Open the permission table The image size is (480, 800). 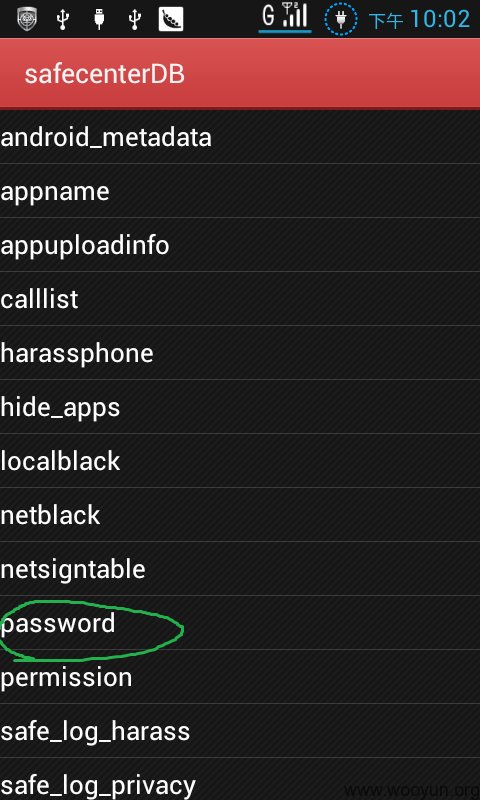pyautogui.click(x=240, y=678)
